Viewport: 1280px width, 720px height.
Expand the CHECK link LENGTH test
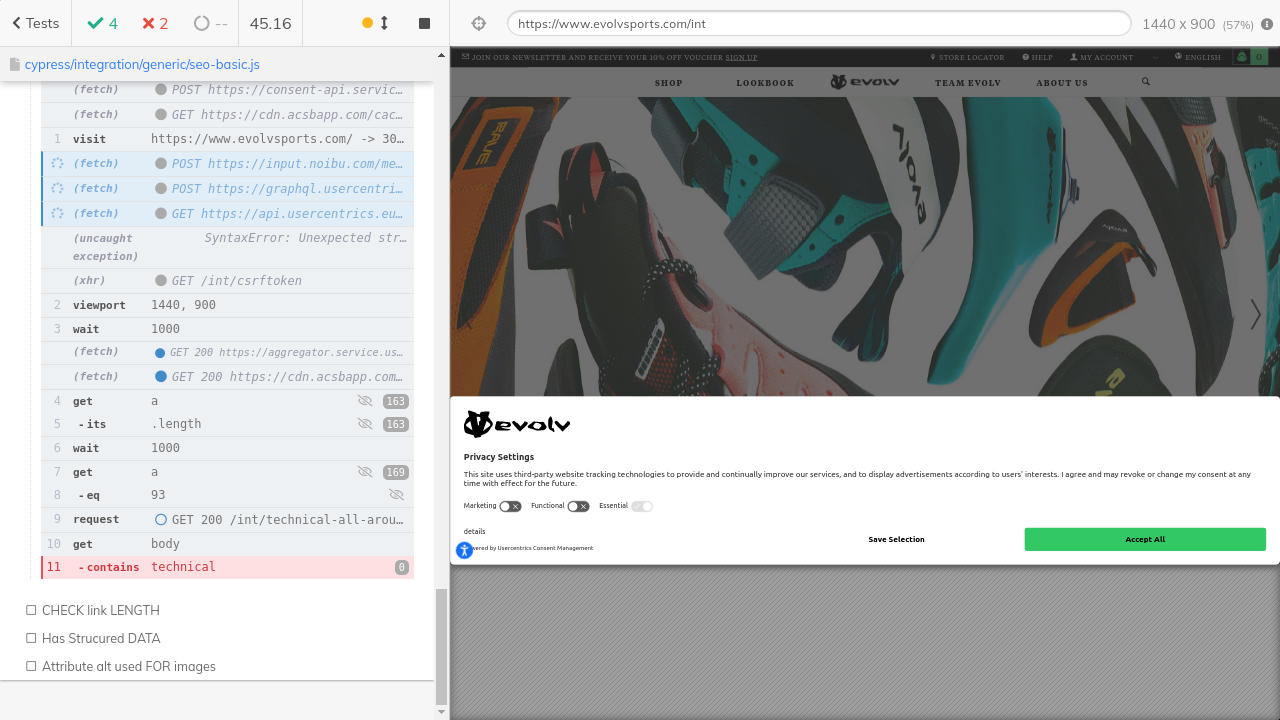point(100,610)
